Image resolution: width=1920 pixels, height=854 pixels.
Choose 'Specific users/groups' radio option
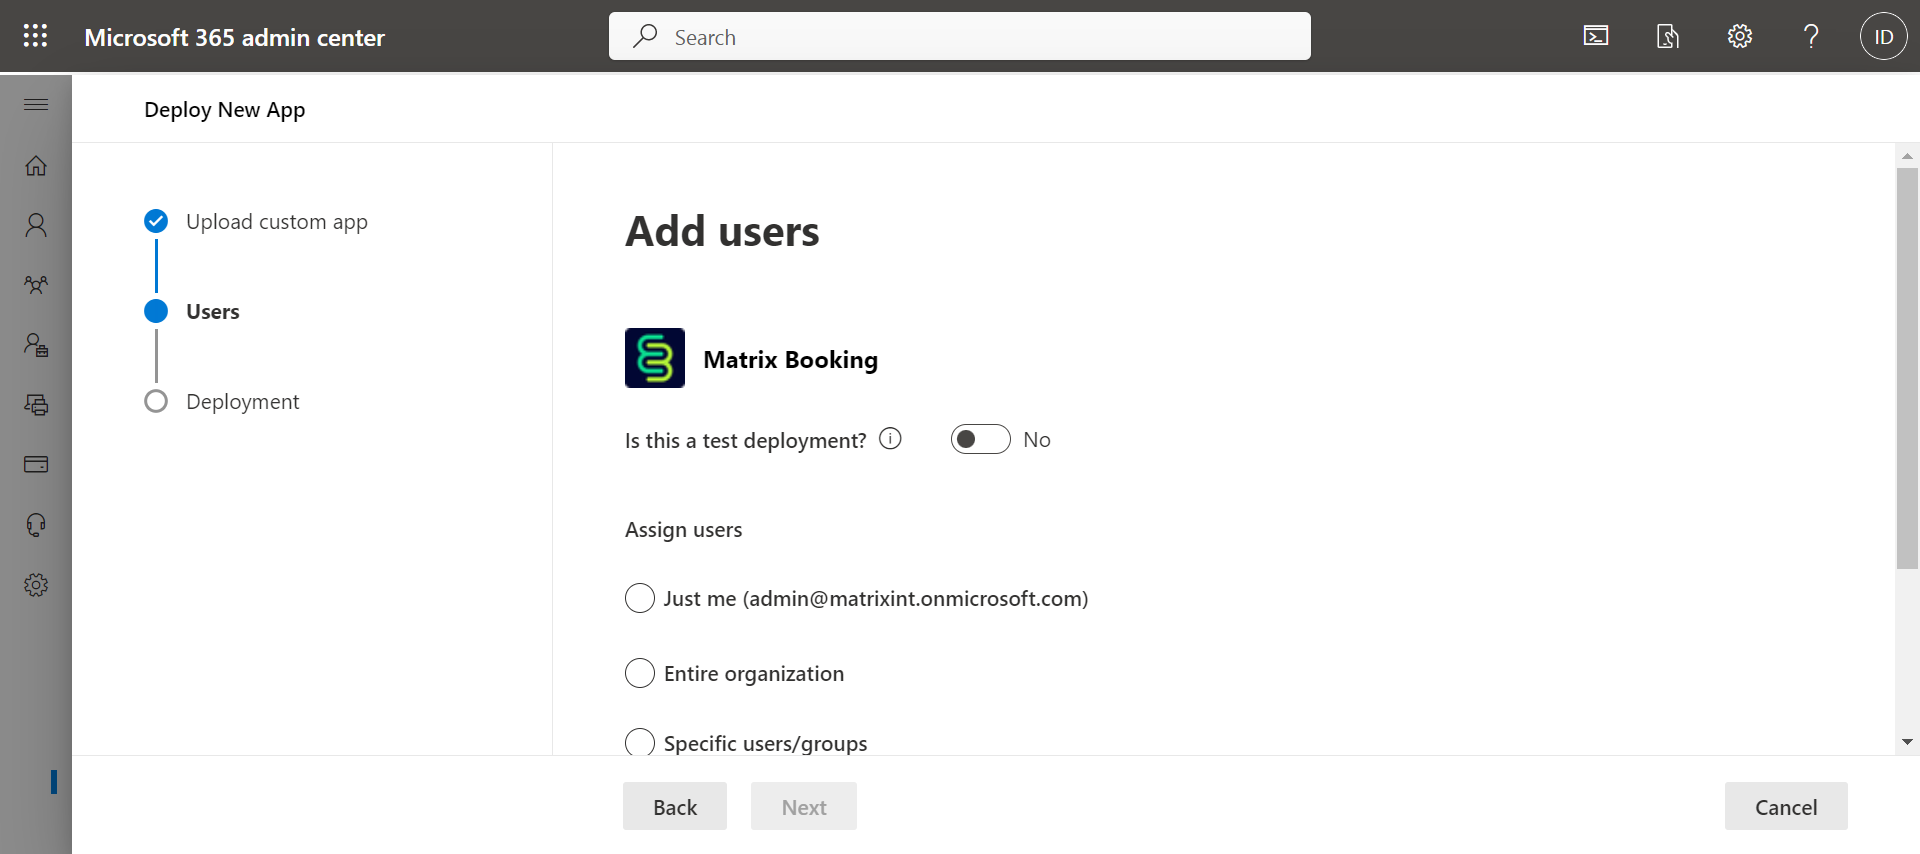pyautogui.click(x=640, y=742)
